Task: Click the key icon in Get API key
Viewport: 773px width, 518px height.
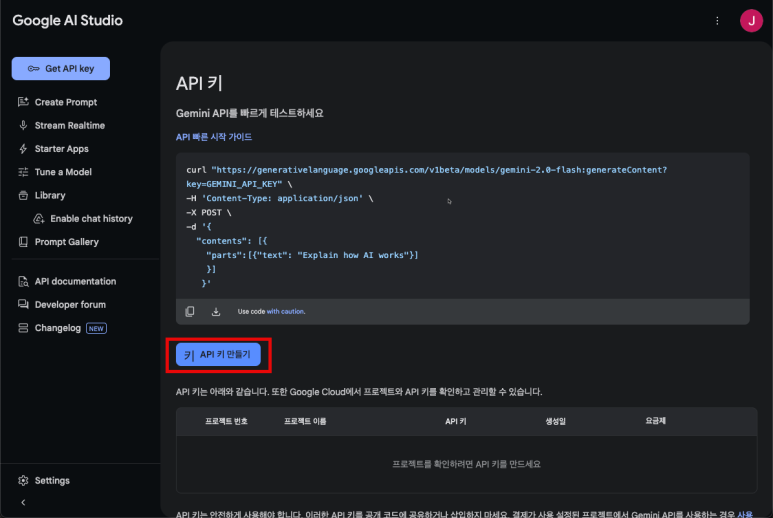Action: (34, 69)
